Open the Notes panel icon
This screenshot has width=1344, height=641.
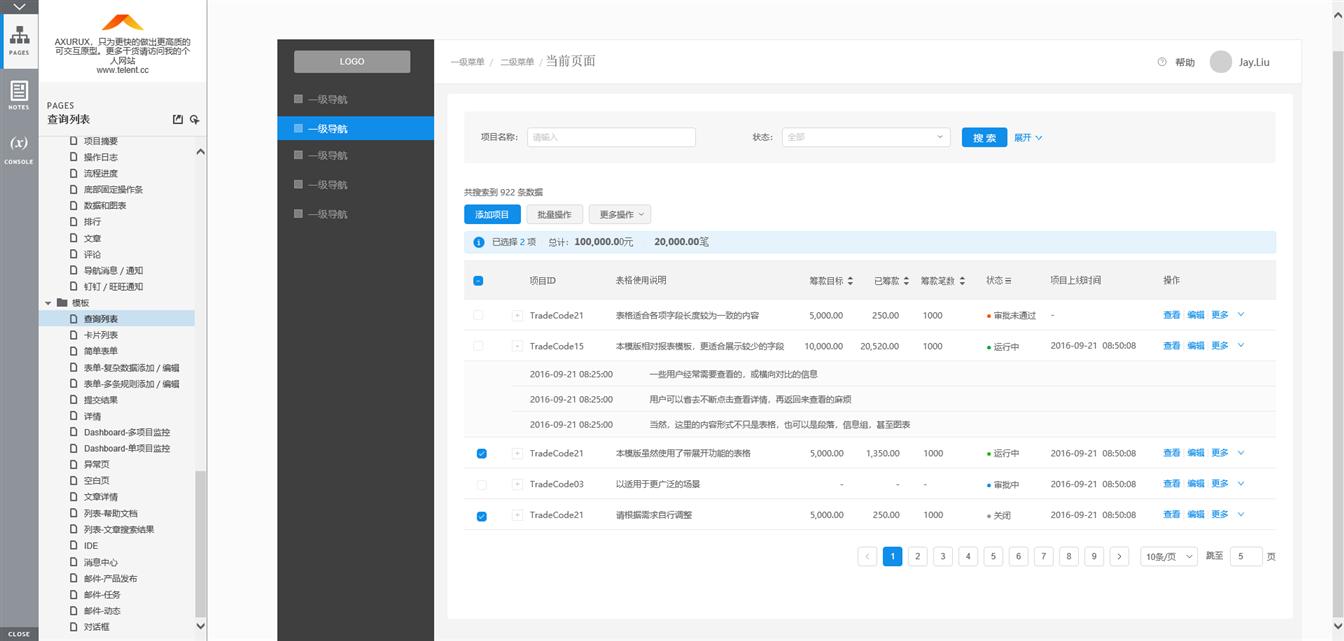(18, 95)
